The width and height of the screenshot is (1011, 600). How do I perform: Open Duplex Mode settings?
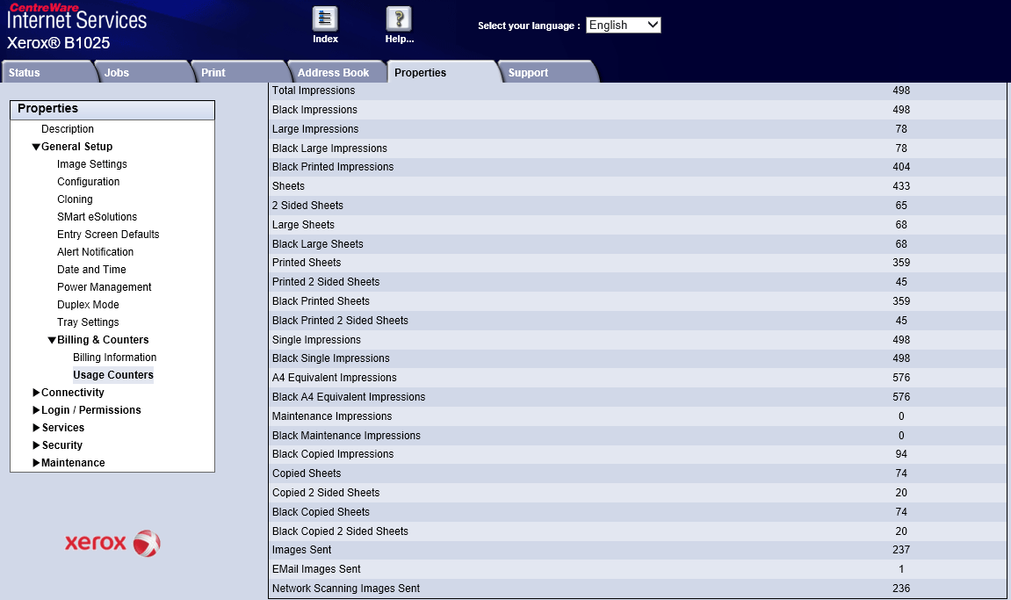[88, 305]
